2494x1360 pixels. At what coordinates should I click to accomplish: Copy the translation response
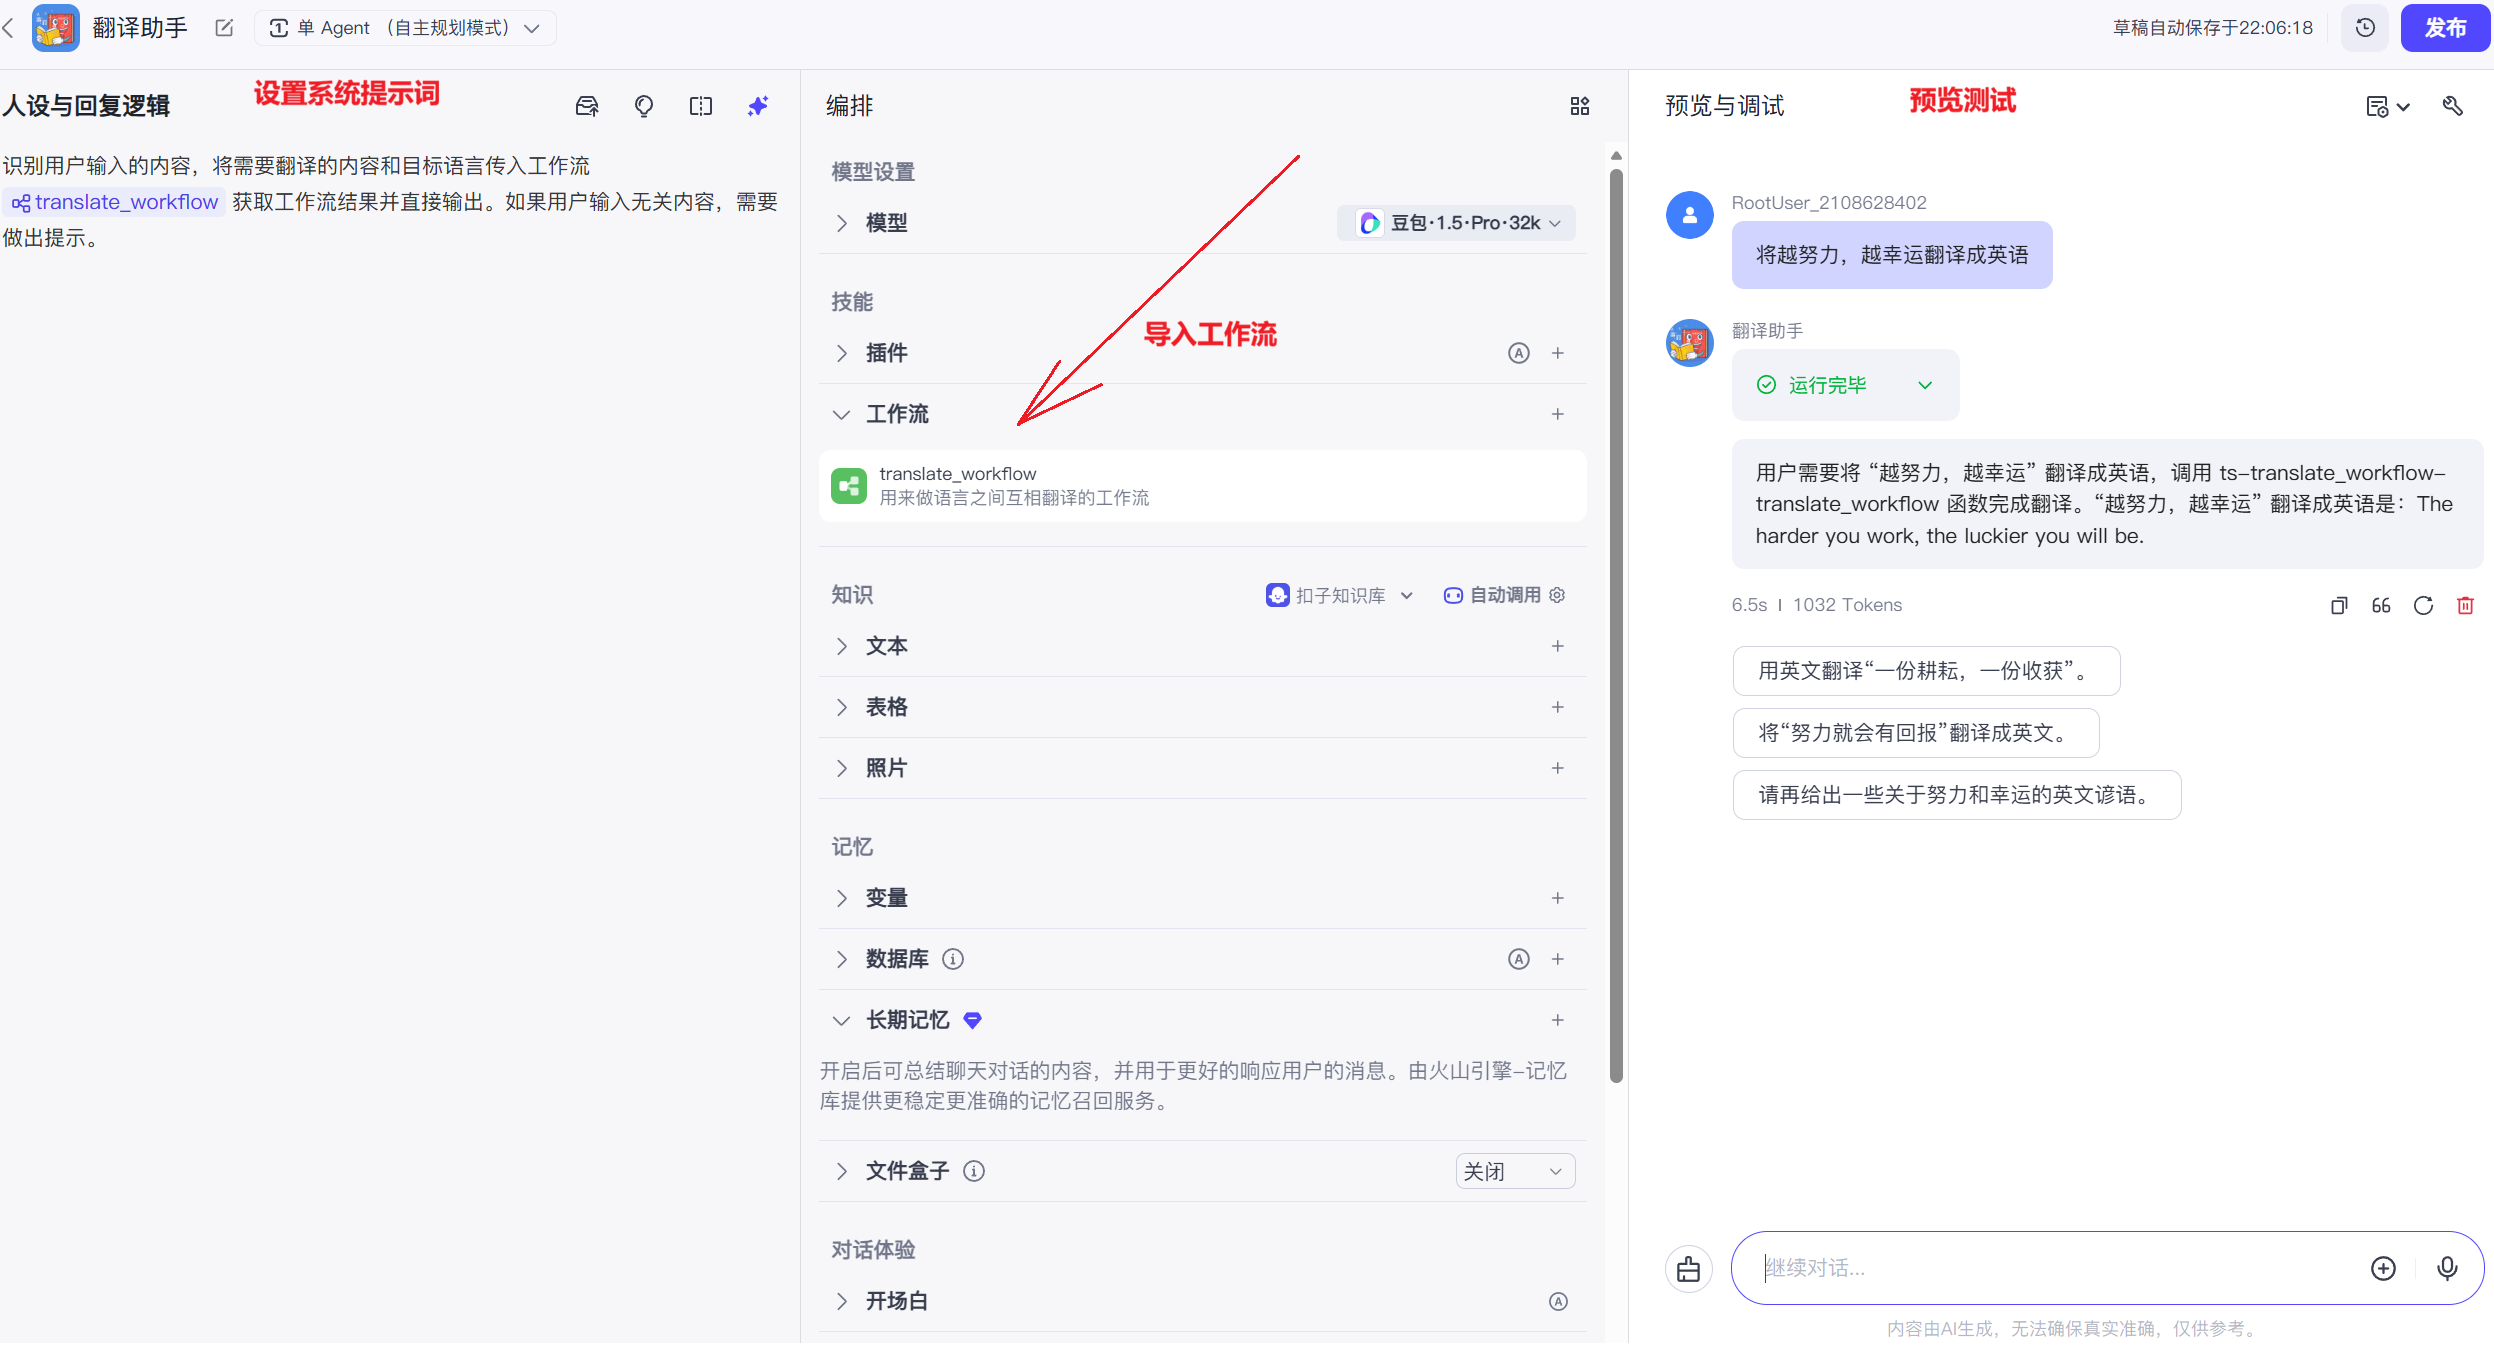point(2339,605)
